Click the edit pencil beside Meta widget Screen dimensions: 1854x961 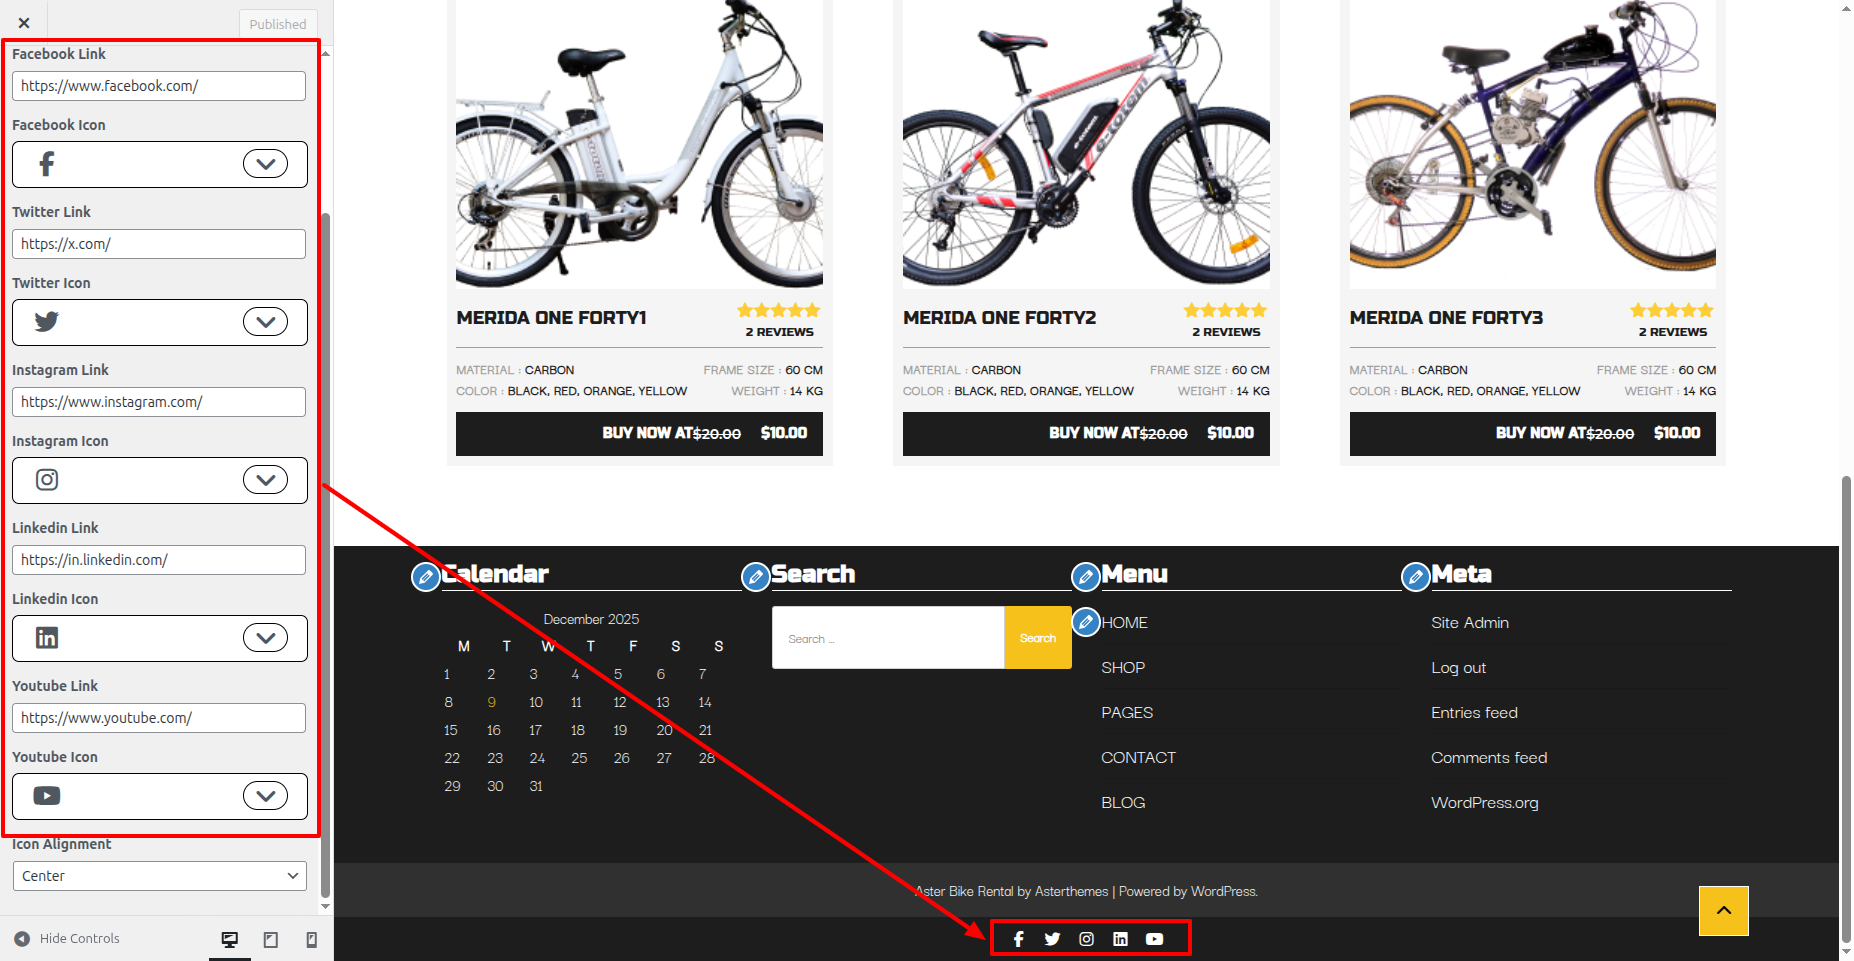[x=1415, y=576]
